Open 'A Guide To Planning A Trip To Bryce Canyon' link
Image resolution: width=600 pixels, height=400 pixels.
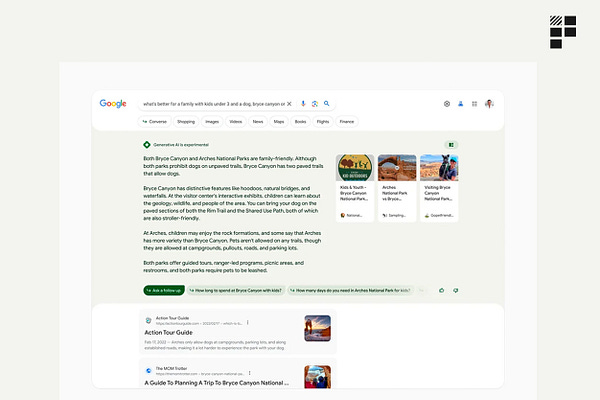tap(217, 383)
